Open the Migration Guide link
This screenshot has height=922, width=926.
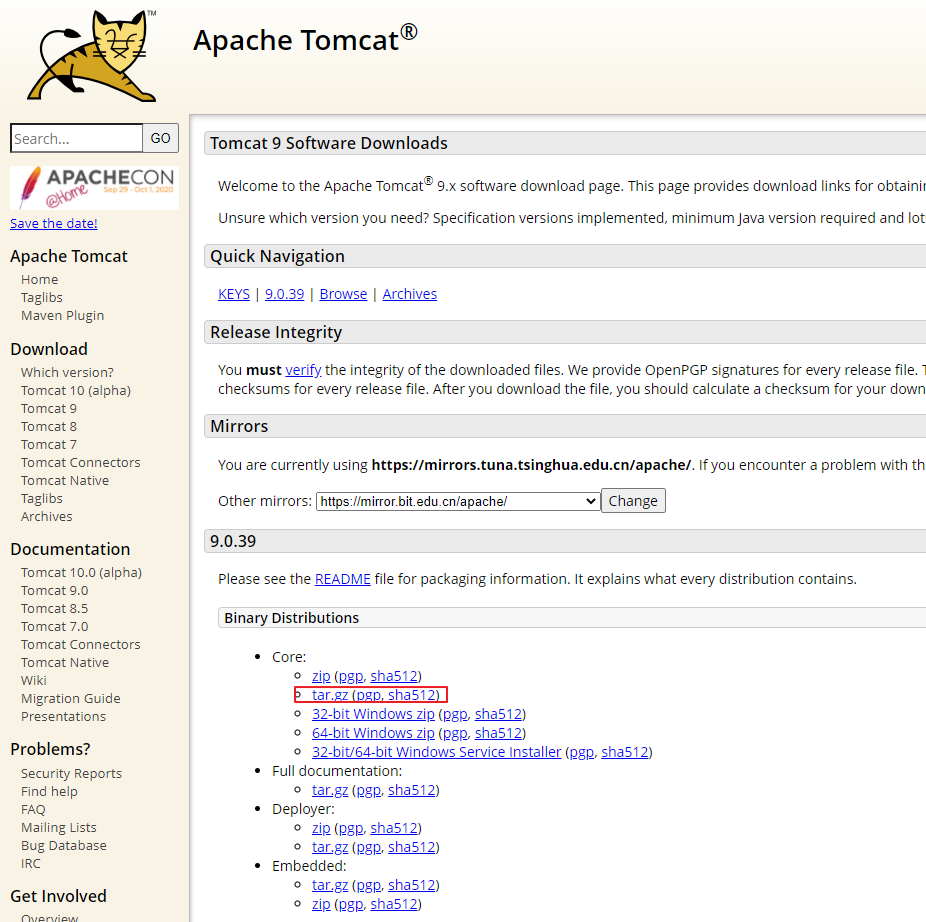pyautogui.click(x=71, y=698)
